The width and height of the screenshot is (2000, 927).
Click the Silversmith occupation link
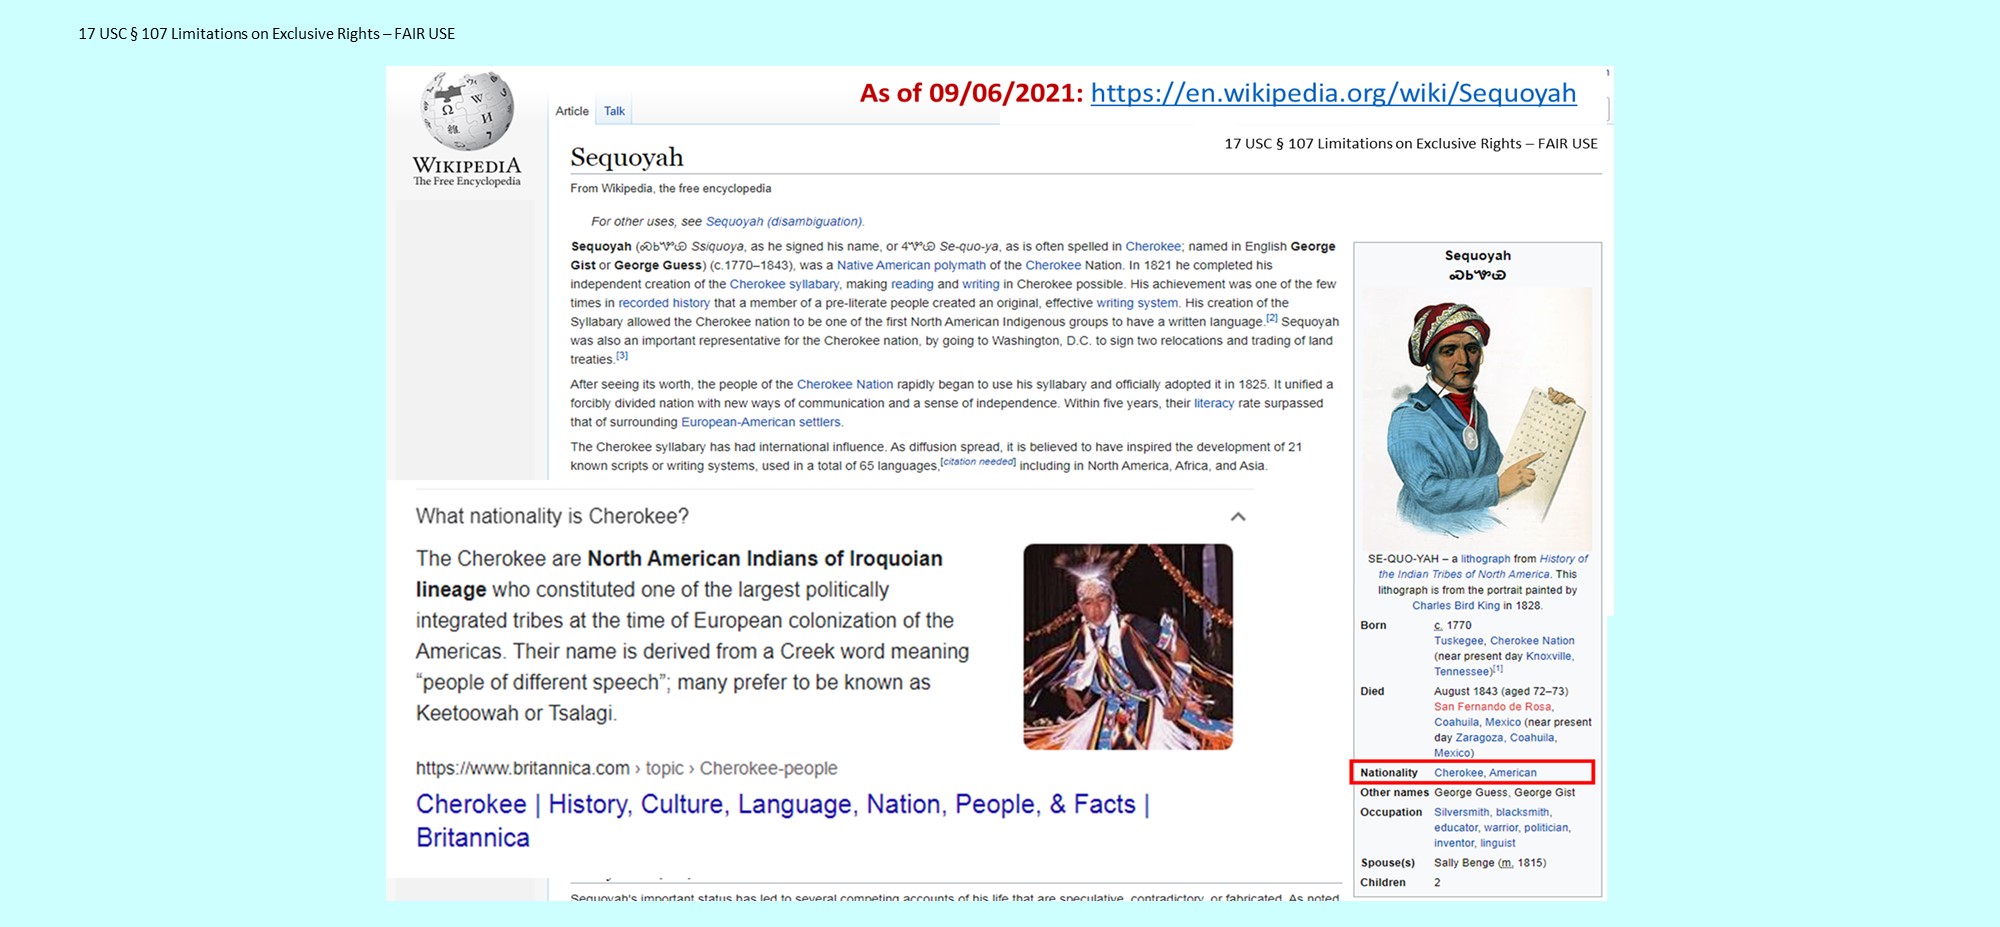click(x=1461, y=812)
